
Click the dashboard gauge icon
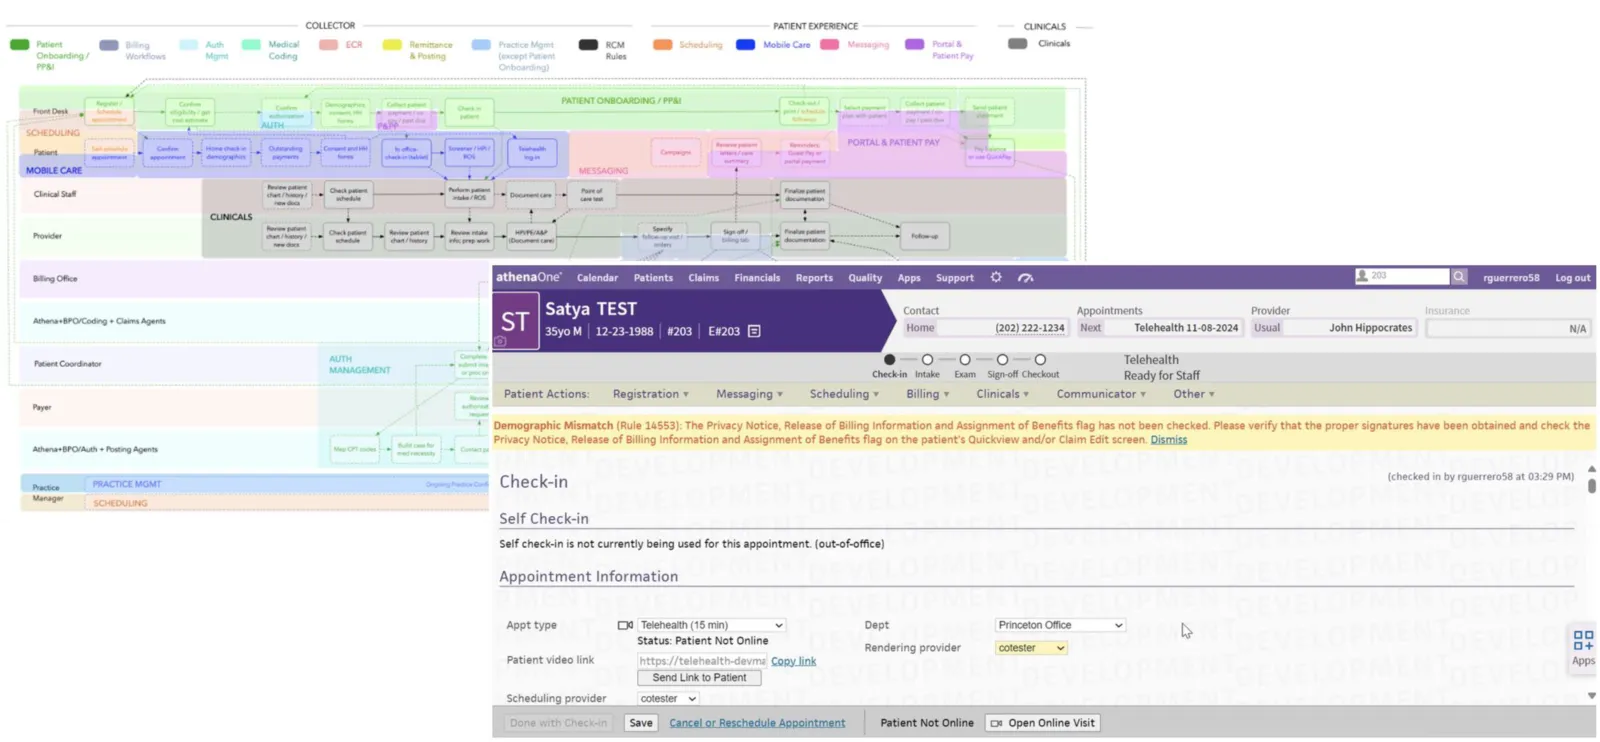coord(1025,277)
